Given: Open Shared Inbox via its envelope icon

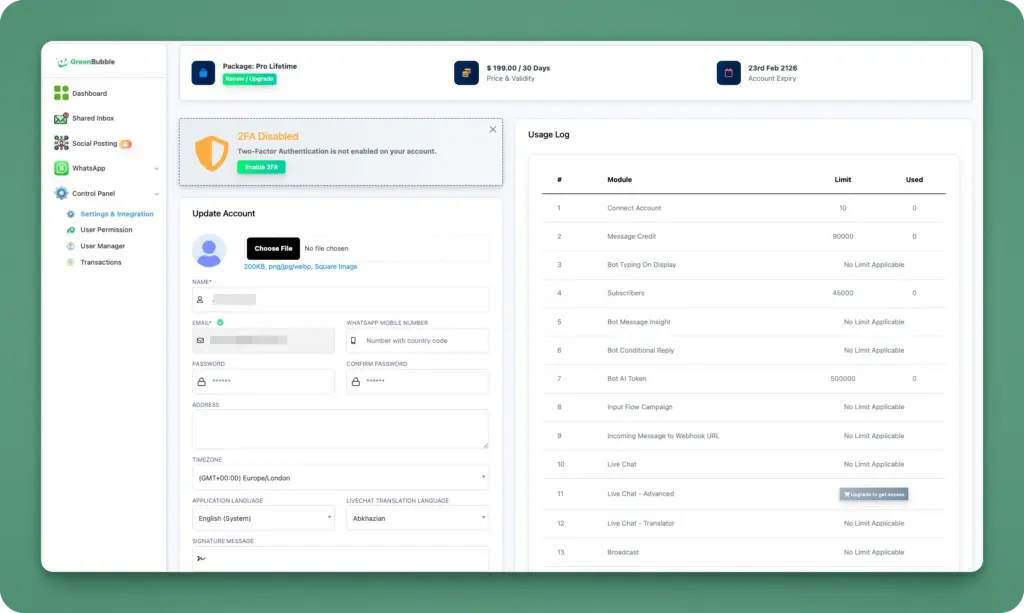Looking at the screenshot, I should click(x=61, y=118).
